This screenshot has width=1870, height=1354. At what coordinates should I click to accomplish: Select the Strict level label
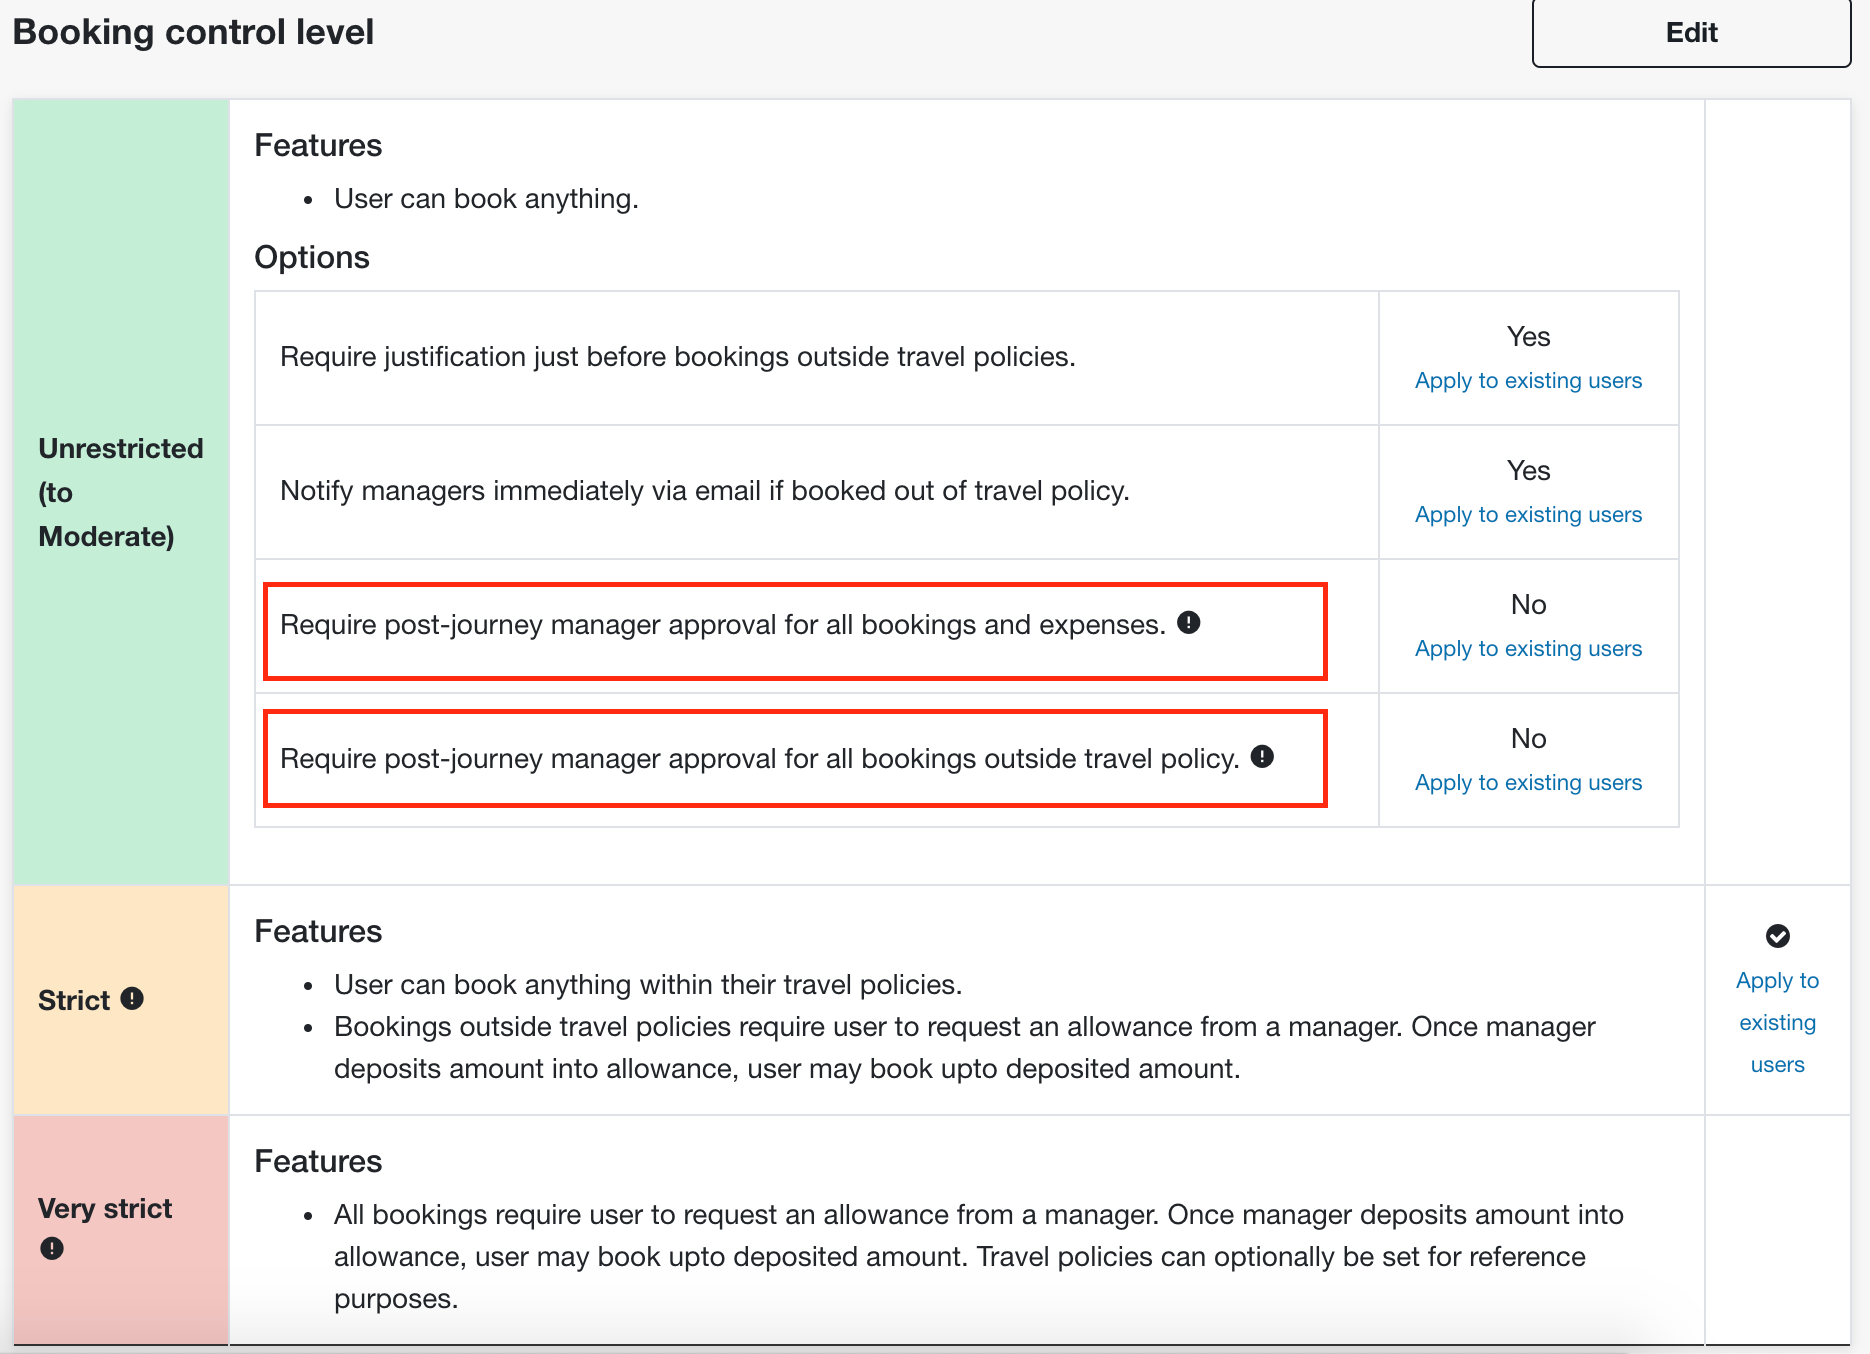click(74, 1000)
